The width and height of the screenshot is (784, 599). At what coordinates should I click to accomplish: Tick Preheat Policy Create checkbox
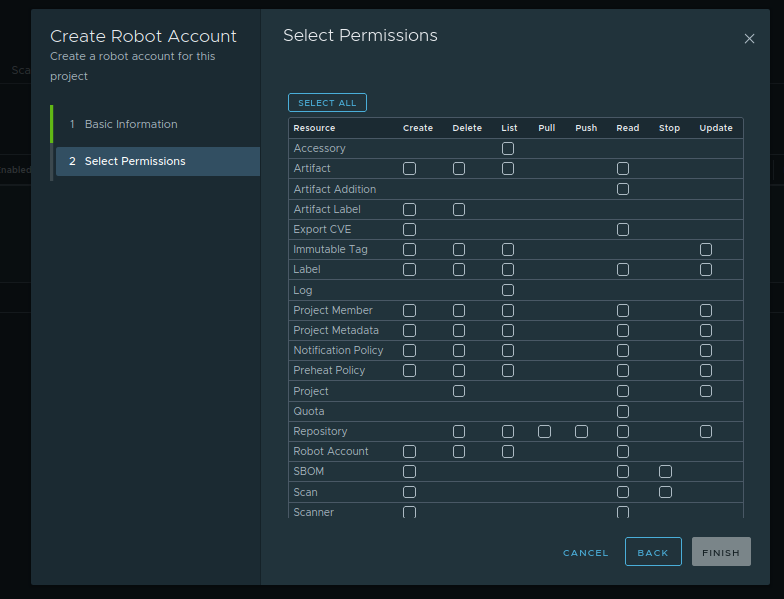point(410,370)
